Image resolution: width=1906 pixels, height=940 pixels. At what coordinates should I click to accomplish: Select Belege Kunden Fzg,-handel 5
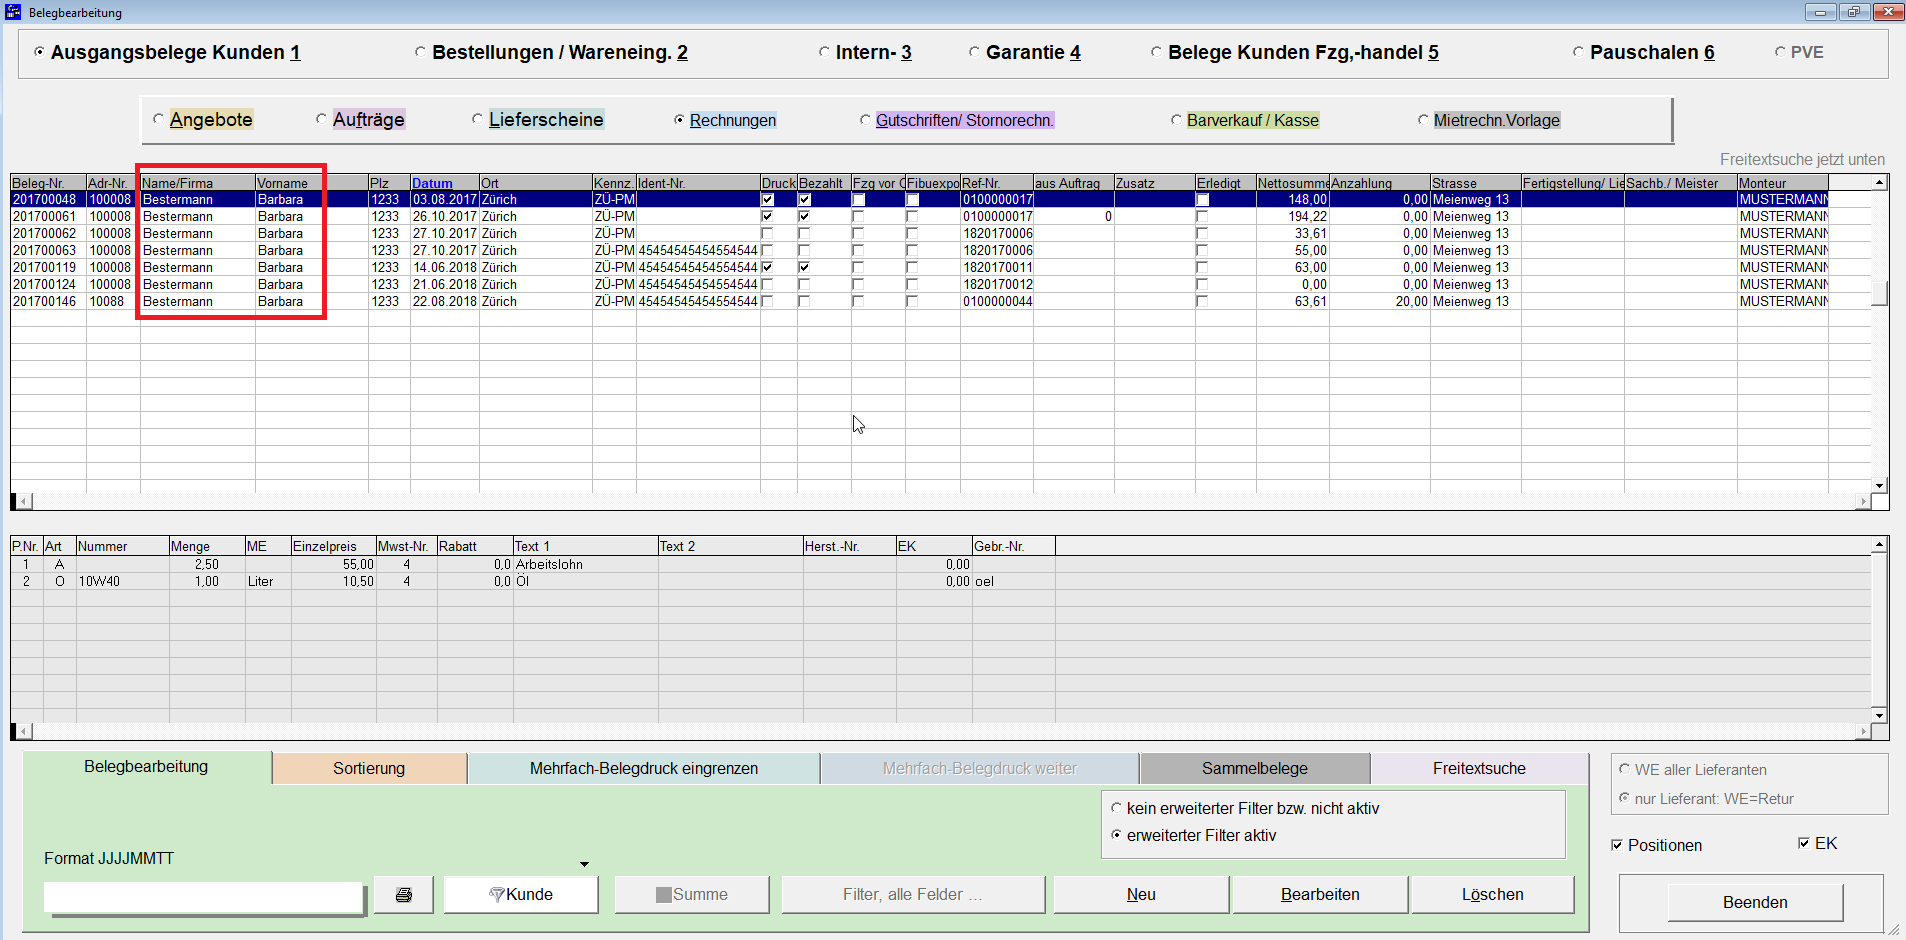(1295, 52)
